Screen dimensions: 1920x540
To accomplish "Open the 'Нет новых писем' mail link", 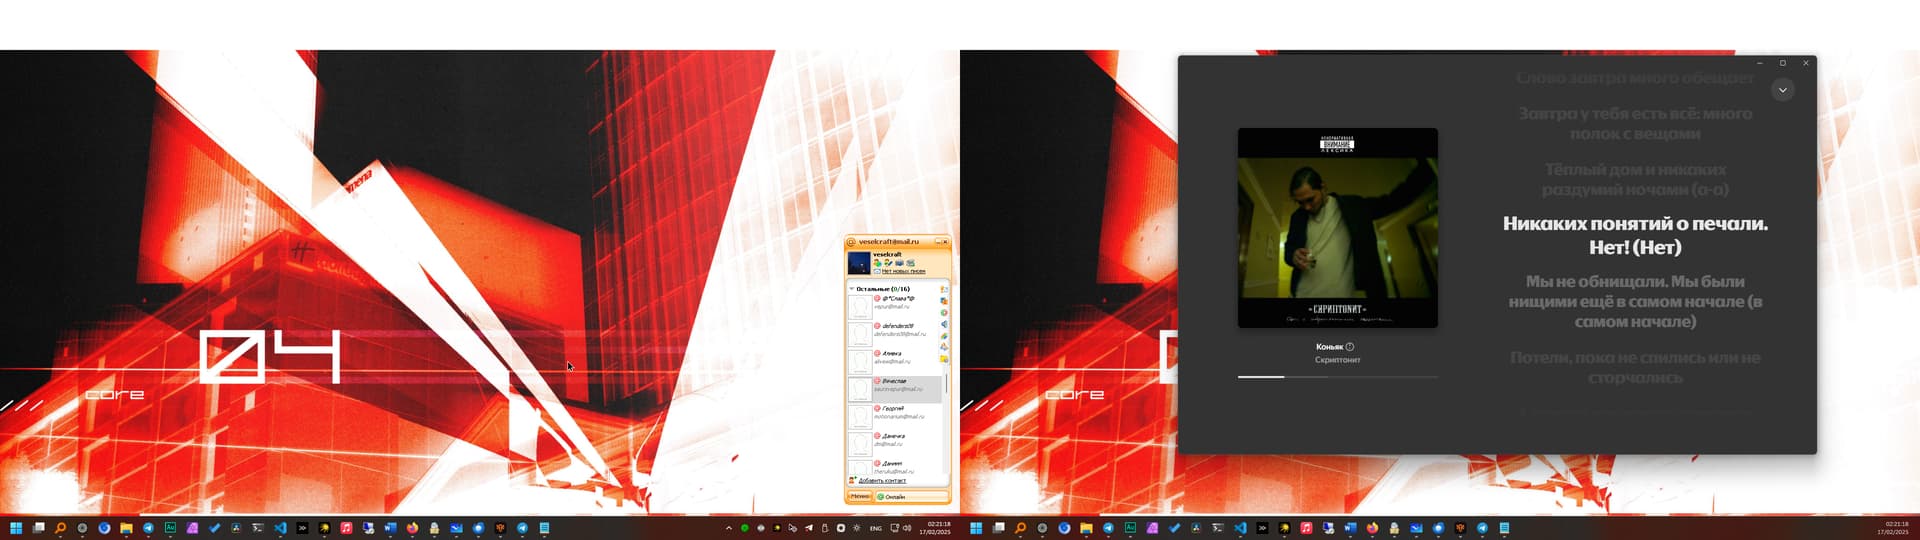I will 903,272.
